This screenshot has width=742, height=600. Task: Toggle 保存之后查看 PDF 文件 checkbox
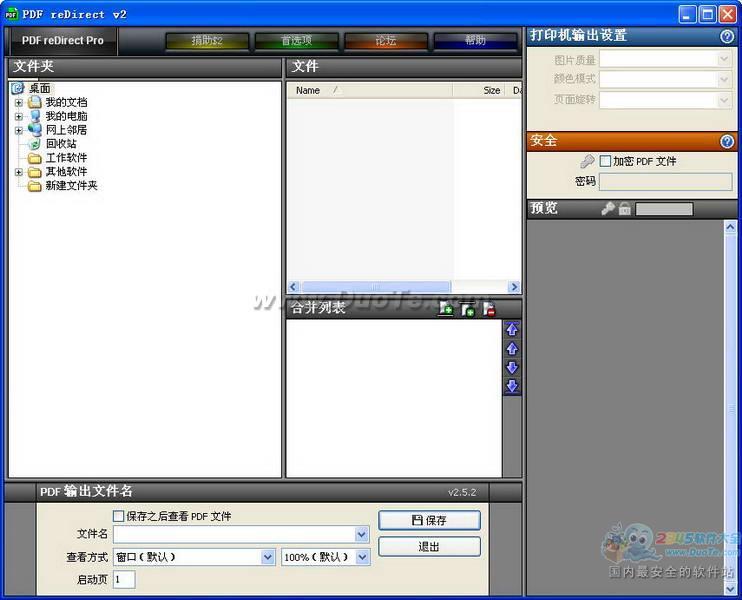[x=118, y=516]
